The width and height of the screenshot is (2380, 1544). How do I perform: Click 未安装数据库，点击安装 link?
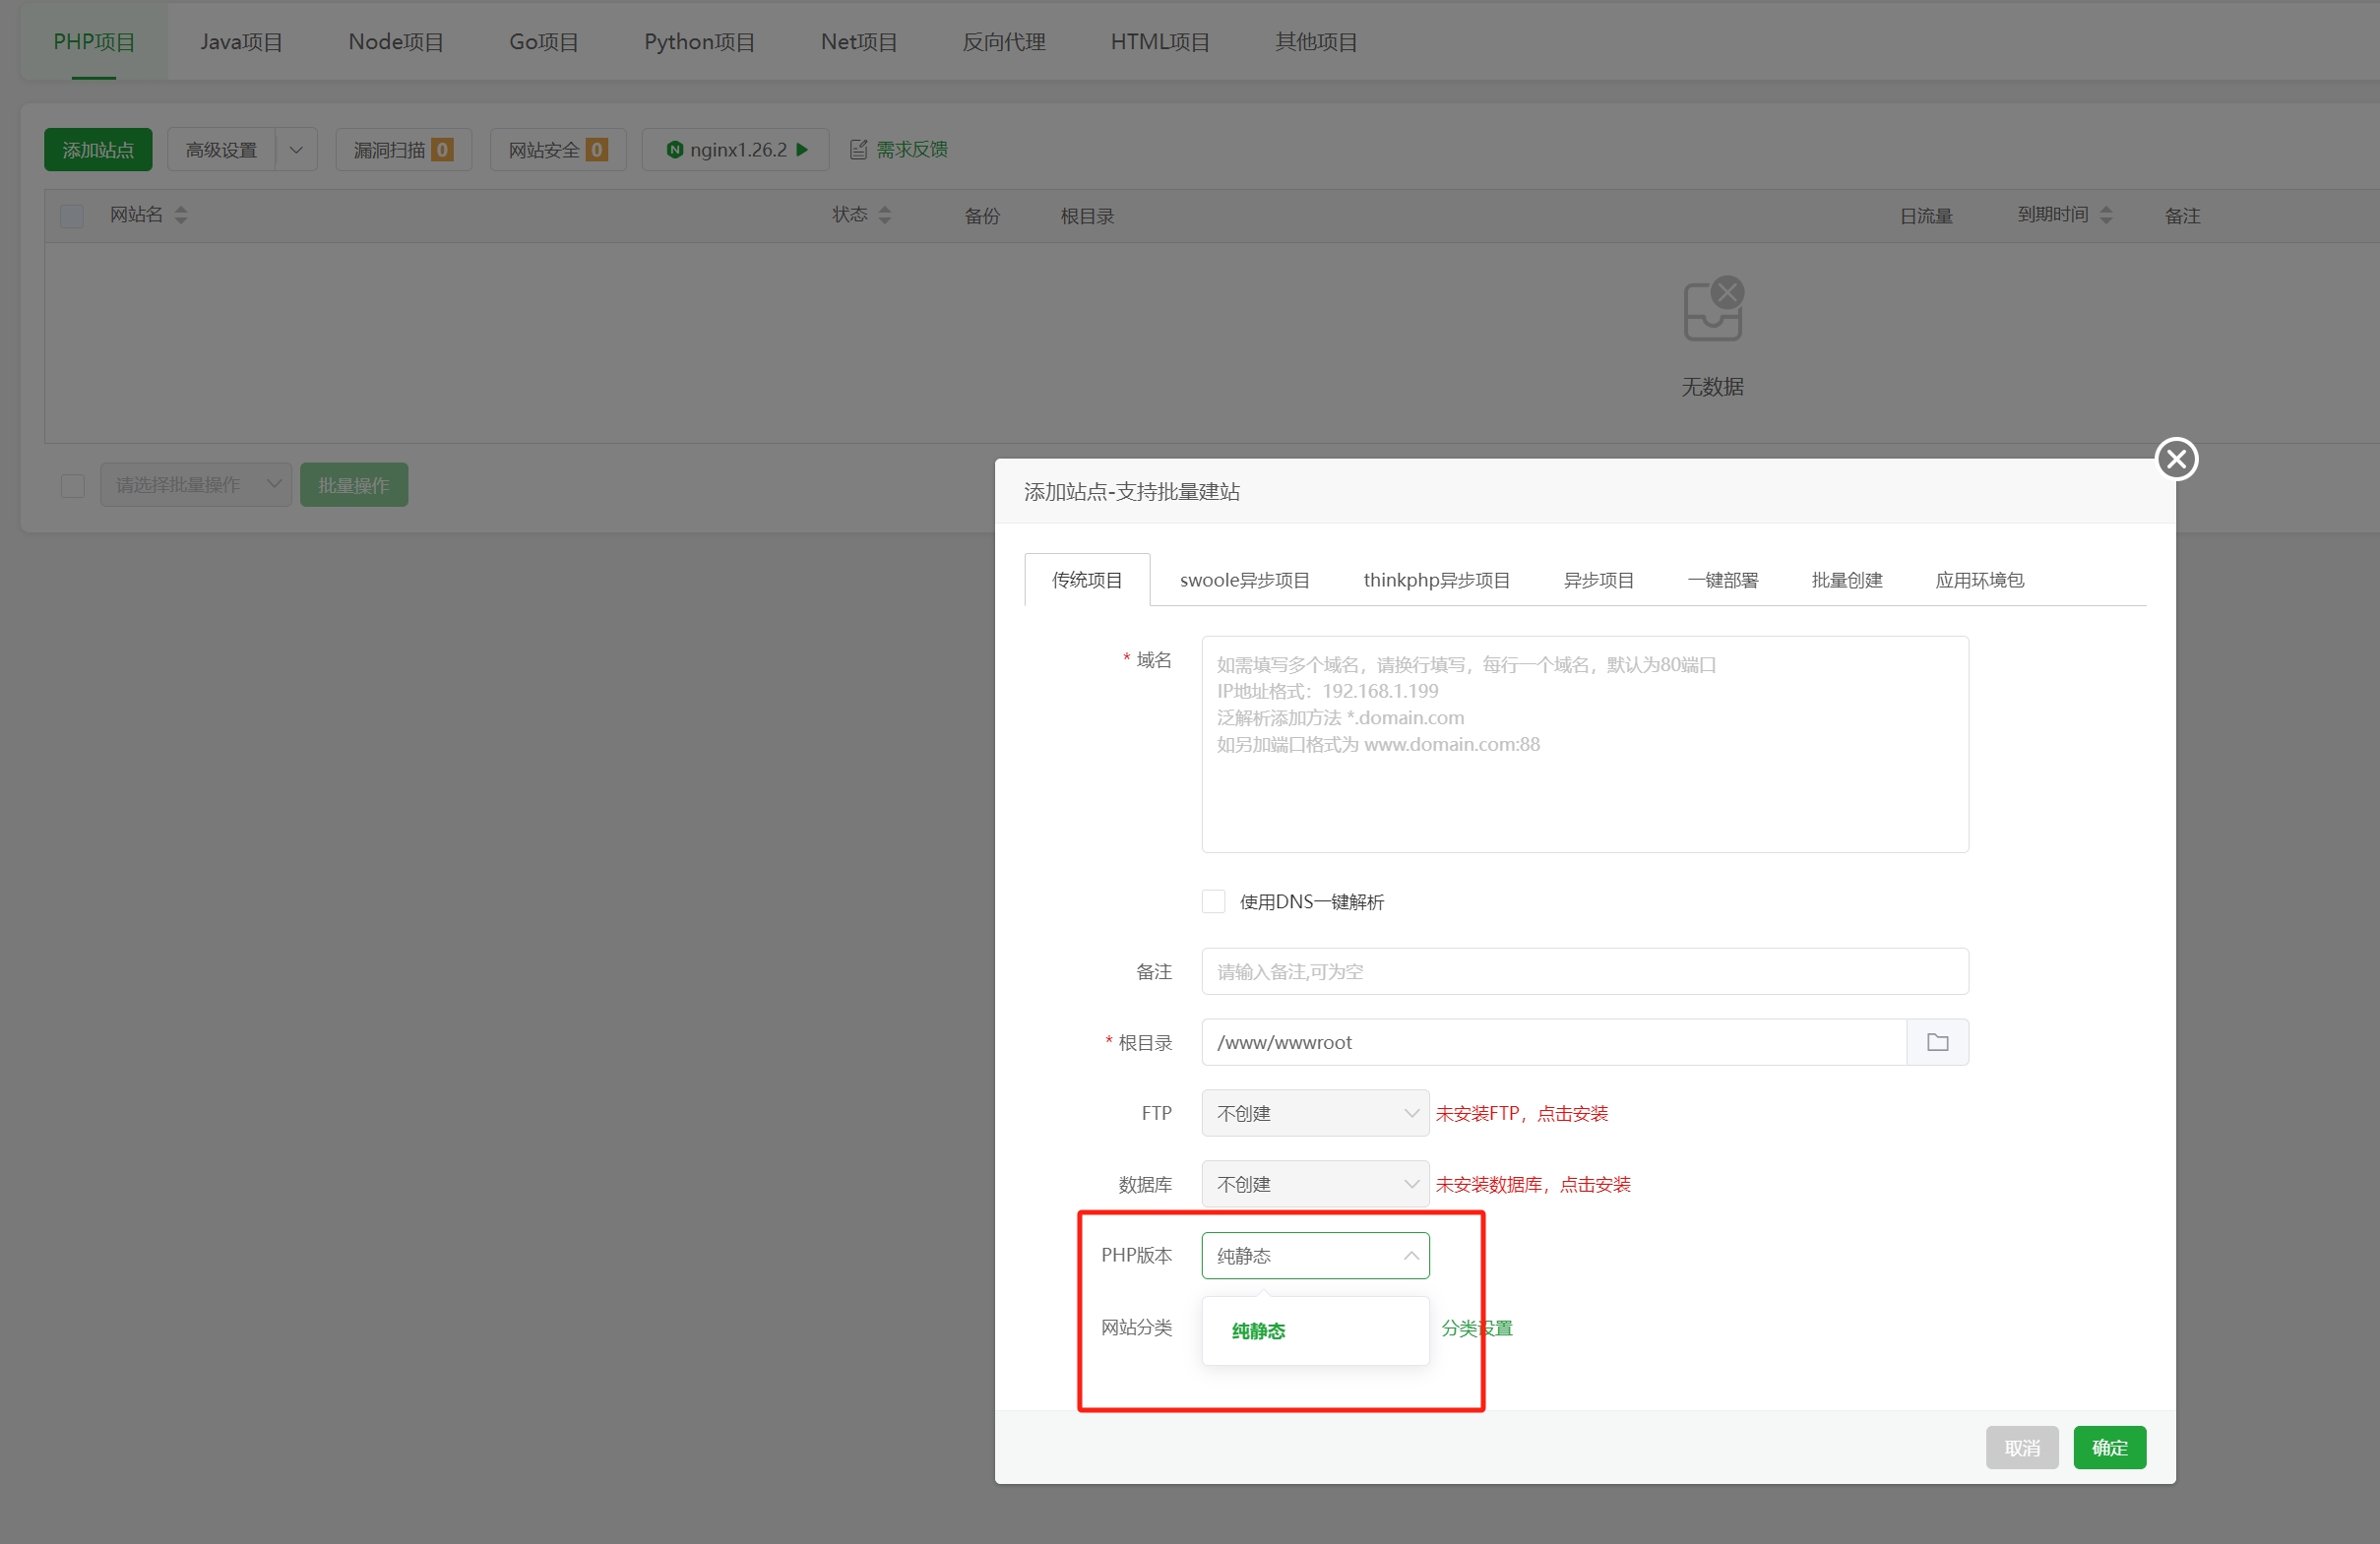click(x=1532, y=1184)
